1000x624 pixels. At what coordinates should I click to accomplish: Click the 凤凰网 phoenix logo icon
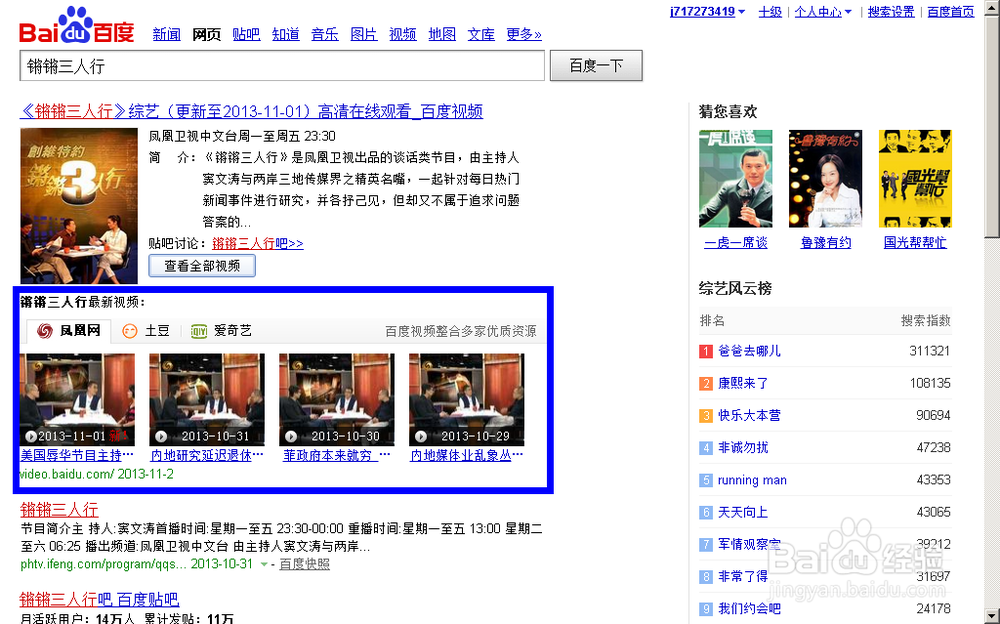pyautogui.click(x=45, y=331)
